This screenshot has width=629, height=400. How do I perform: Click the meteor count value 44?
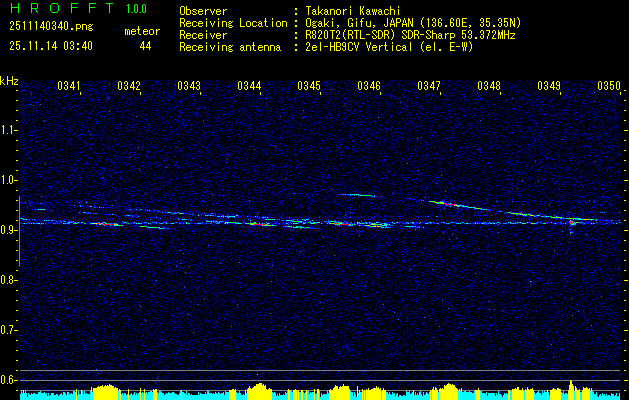click(145, 46)
